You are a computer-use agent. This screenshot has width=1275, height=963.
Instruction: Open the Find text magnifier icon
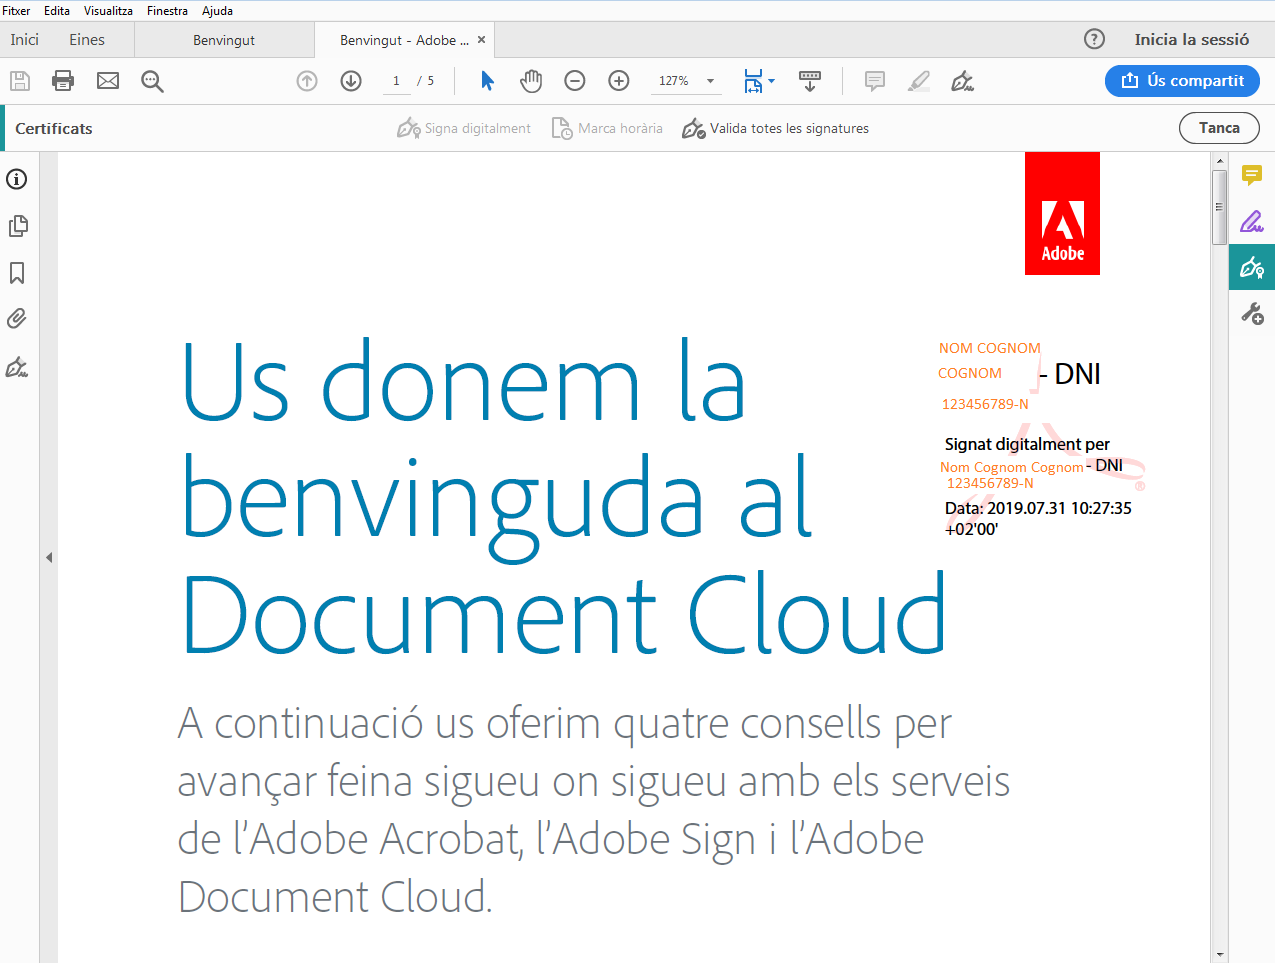tap(152, 81)
